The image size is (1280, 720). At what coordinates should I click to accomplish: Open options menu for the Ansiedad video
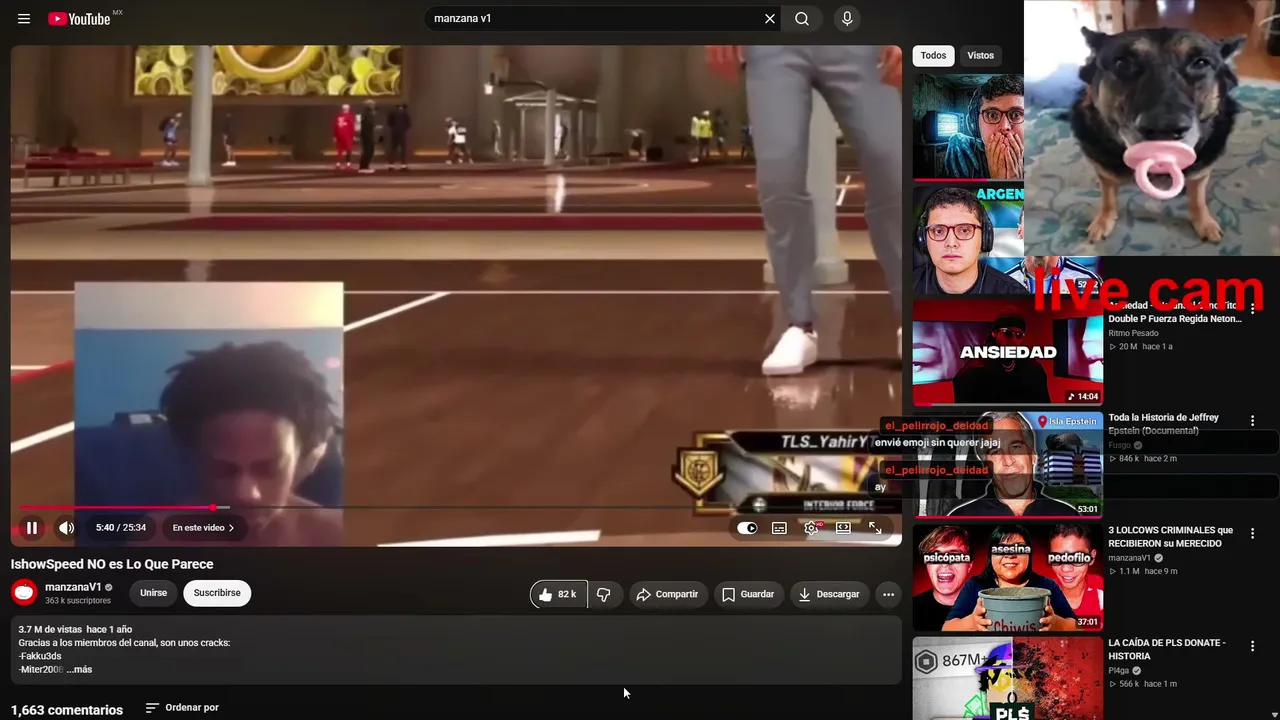[1252, 309]
